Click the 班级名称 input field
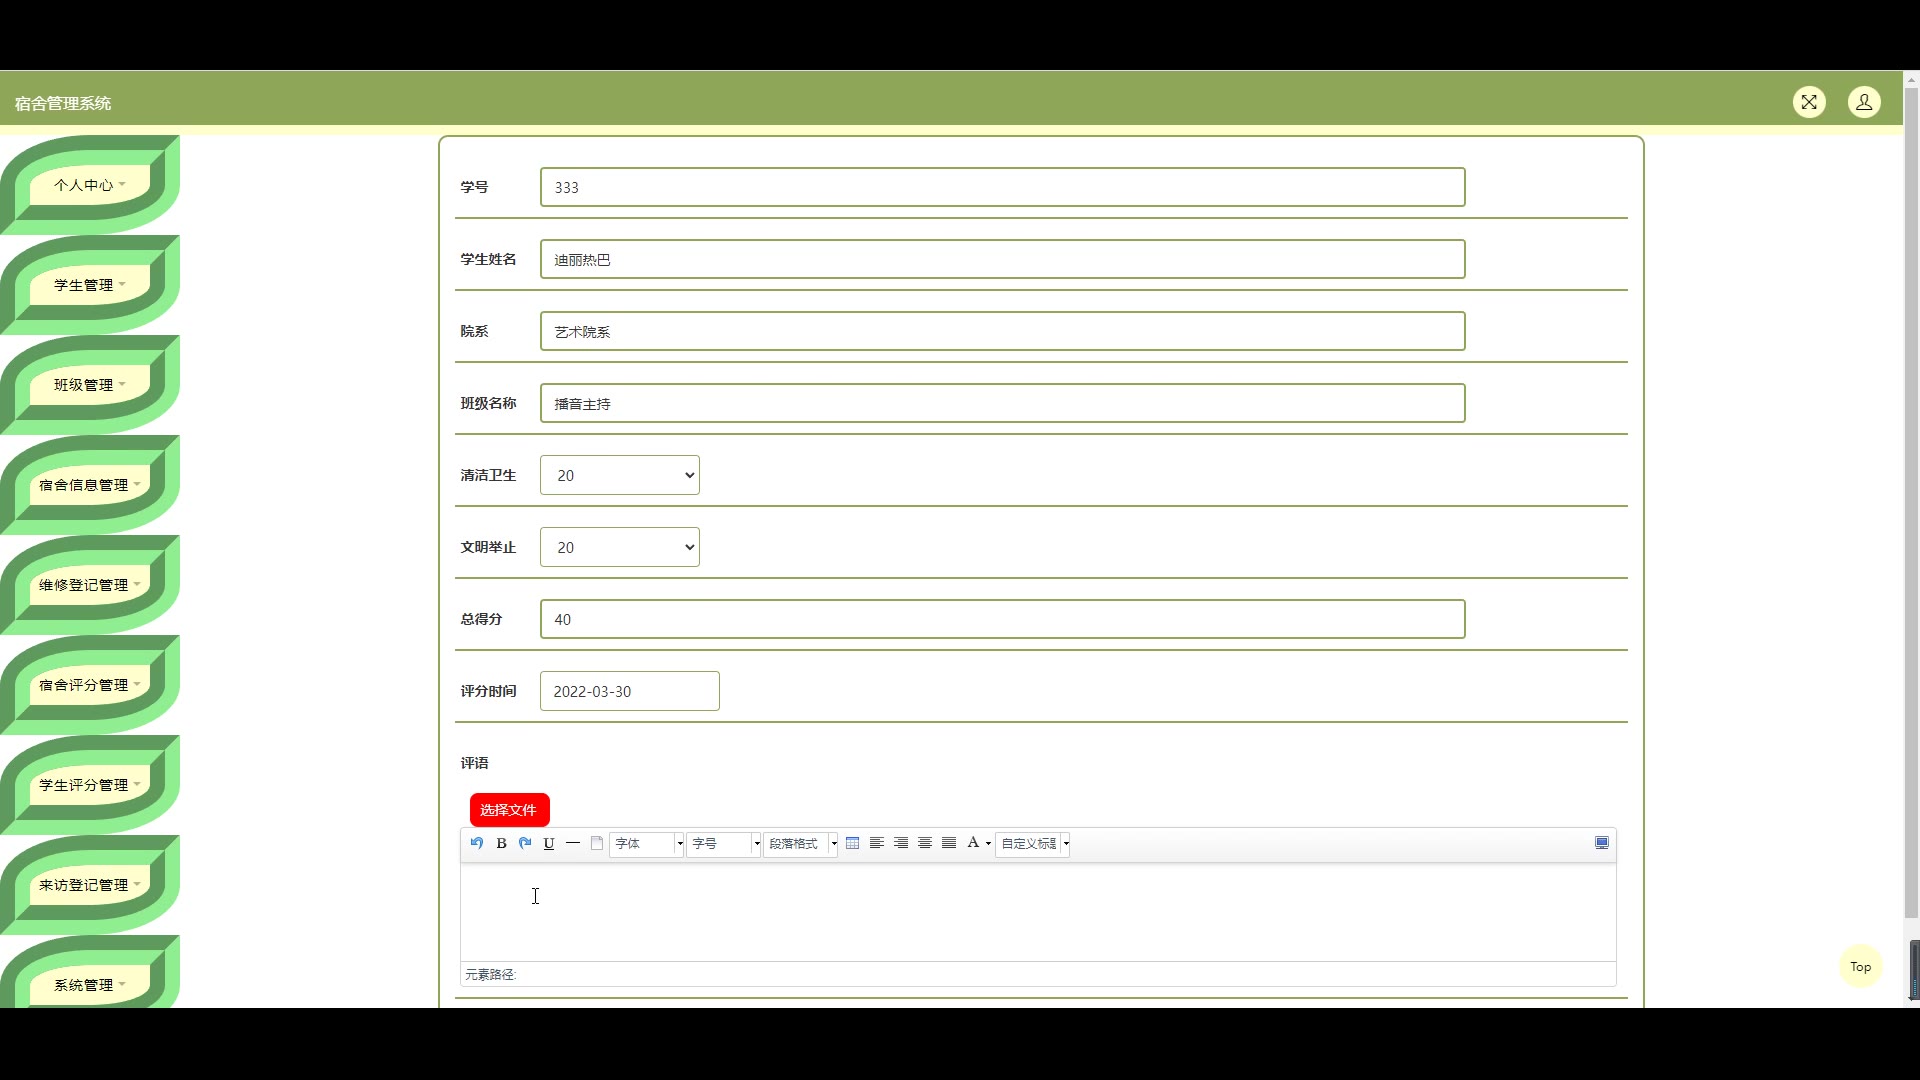1920x1080 pixels. [1003, 403]
